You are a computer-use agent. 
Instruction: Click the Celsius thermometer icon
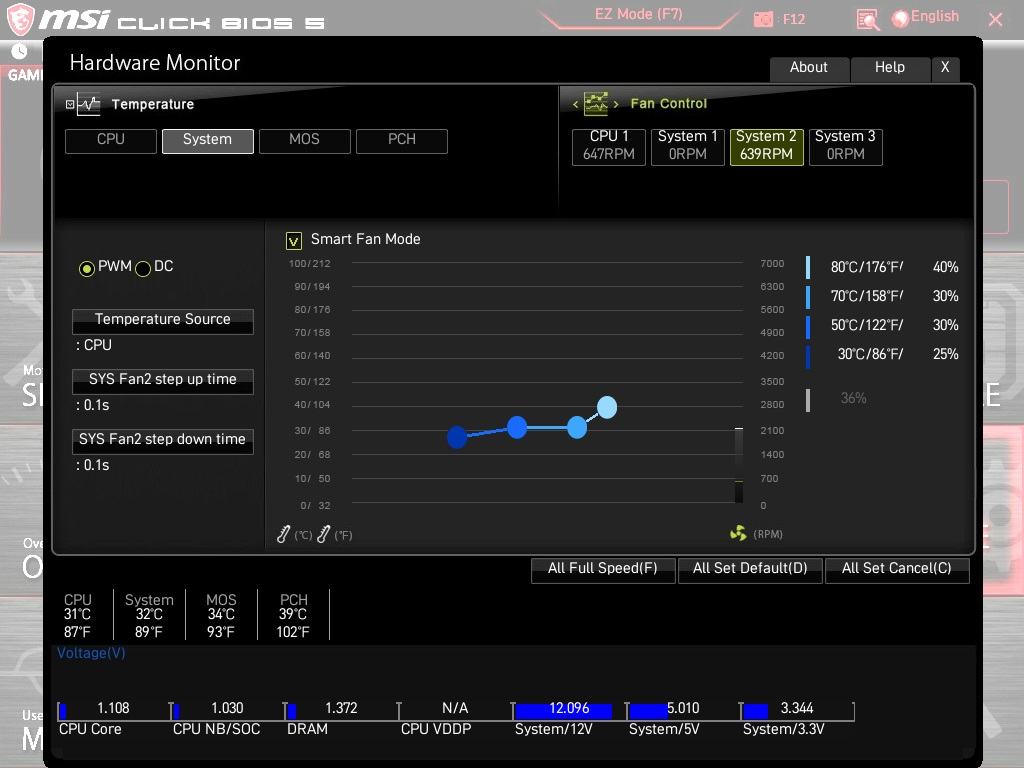[x=283, y=534]
